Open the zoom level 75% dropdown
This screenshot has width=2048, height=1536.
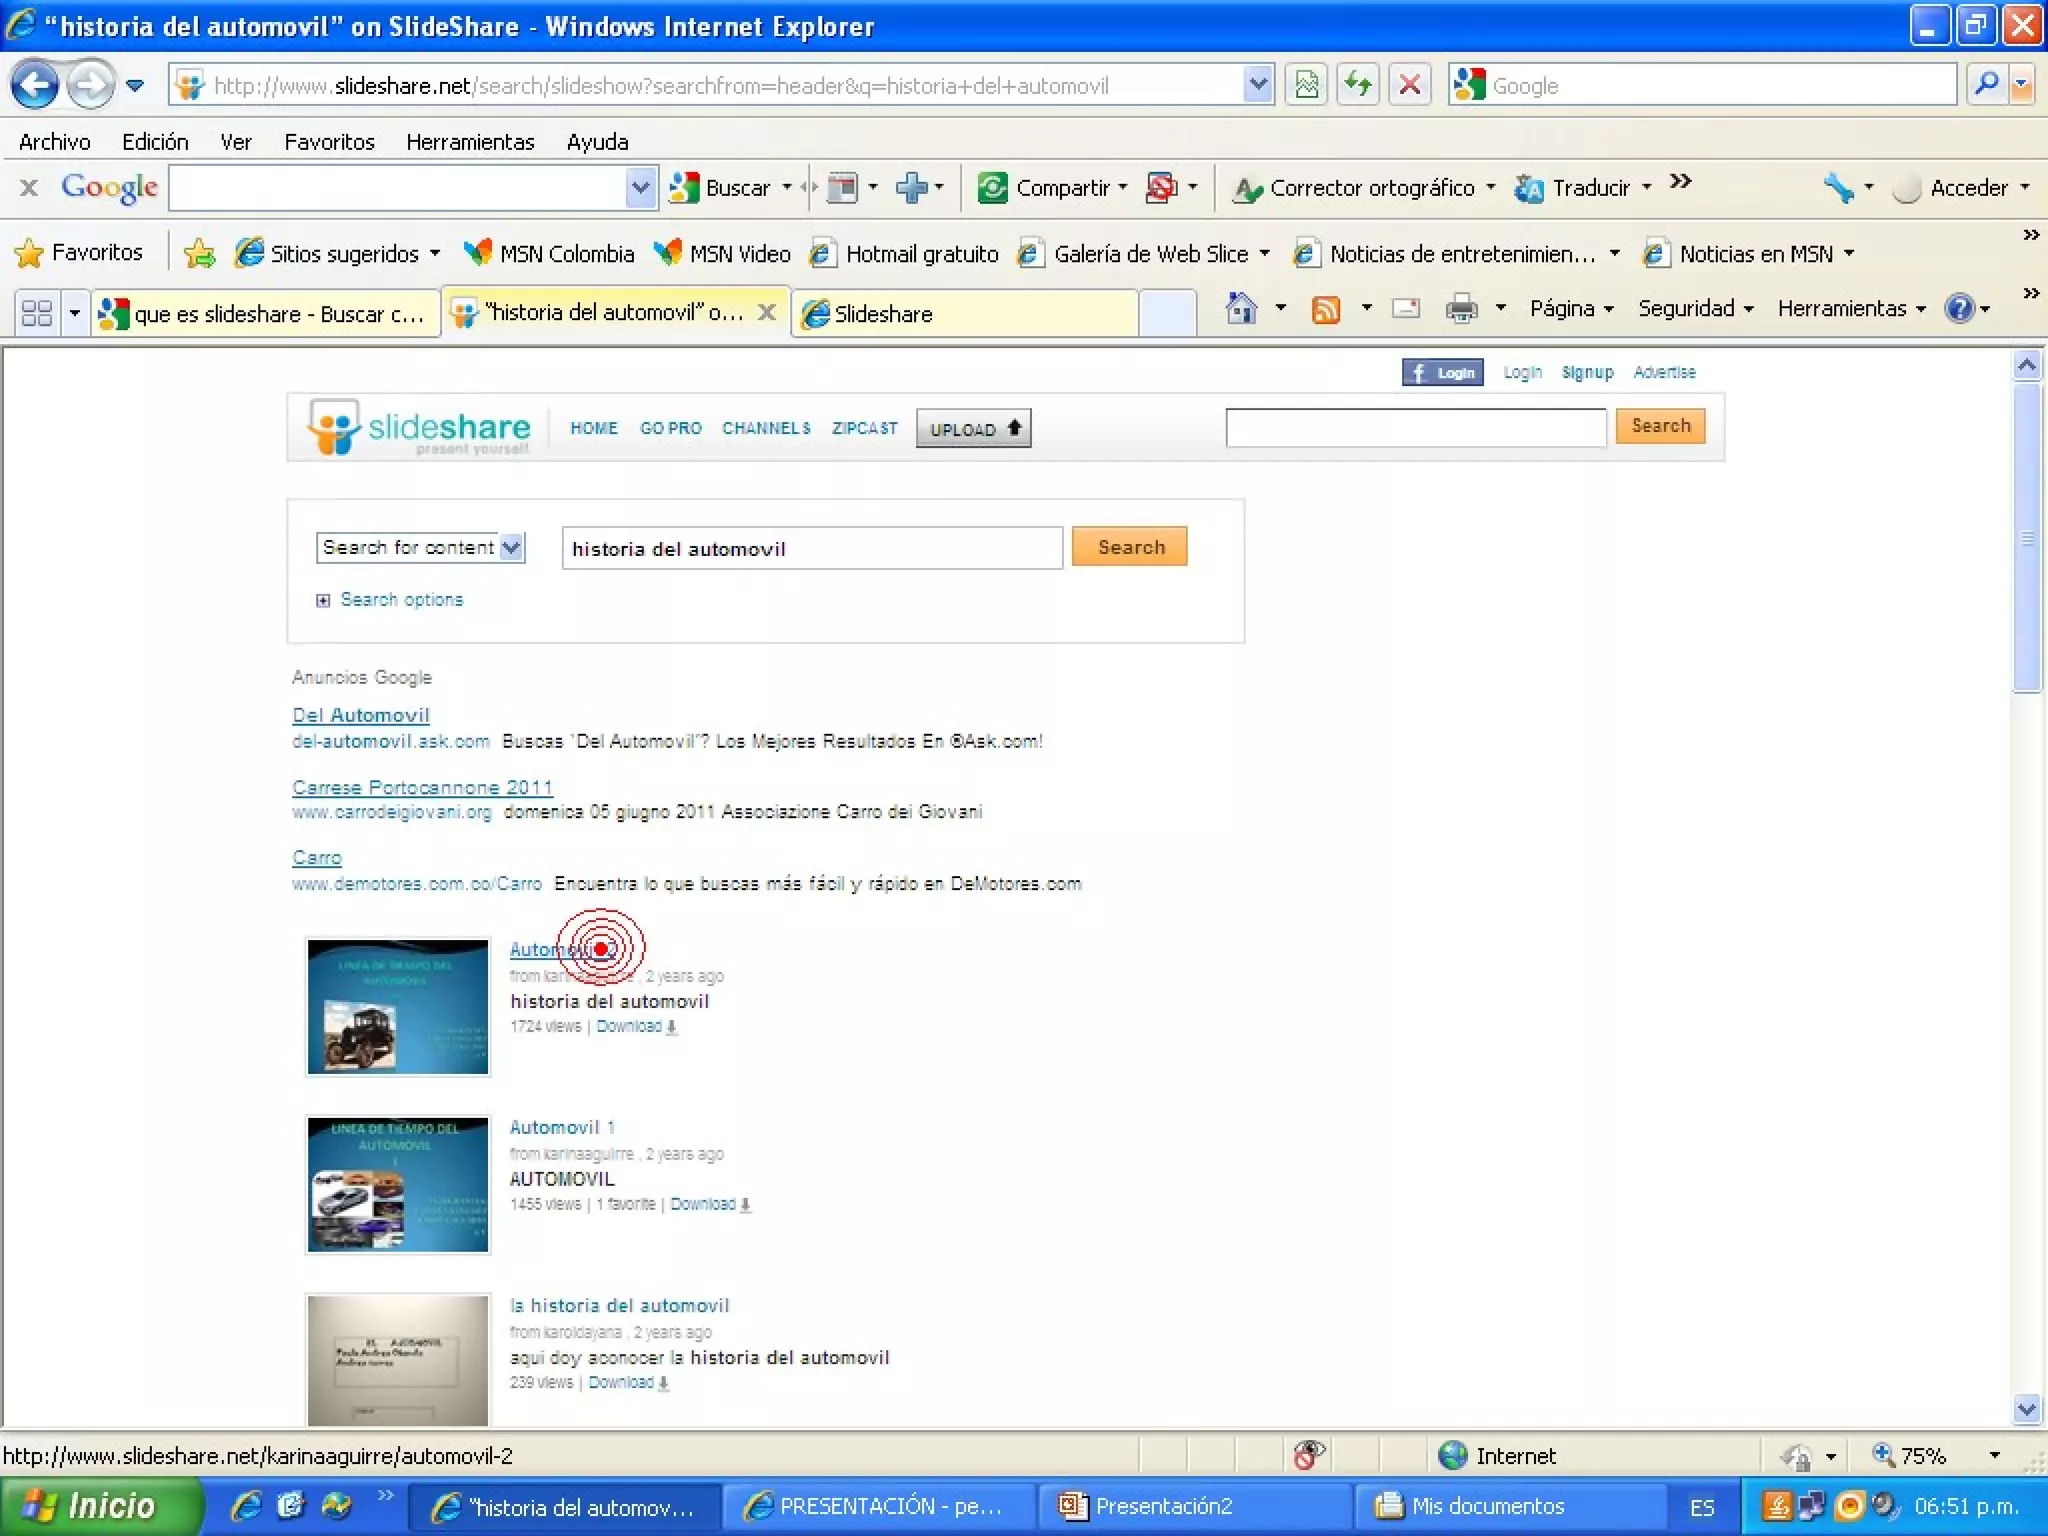pyautogui.click(x=1993, y=1455)
